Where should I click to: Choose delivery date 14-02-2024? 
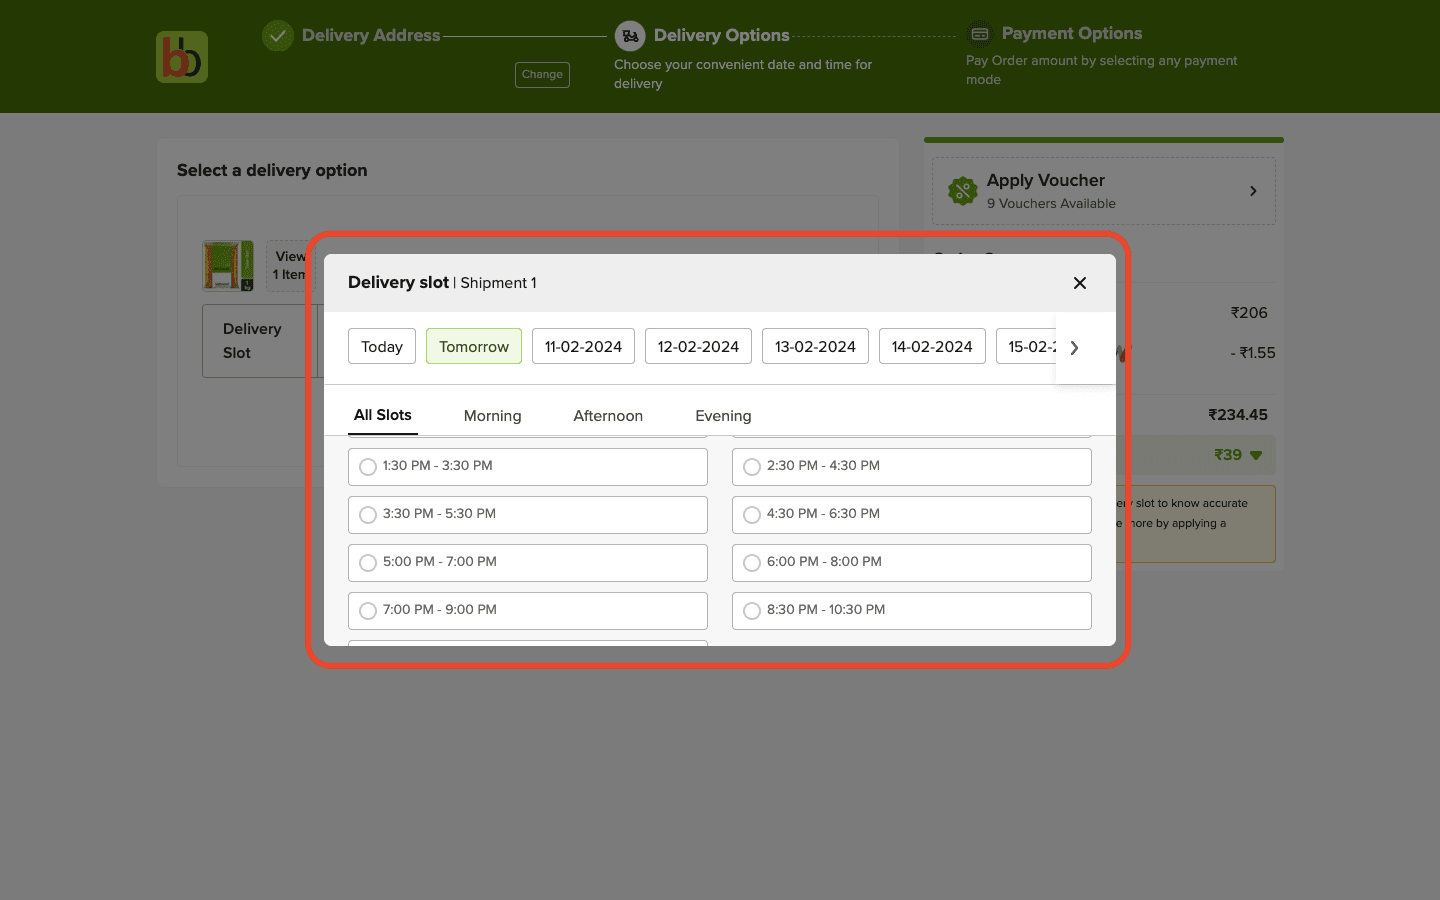tap(932, 346)
